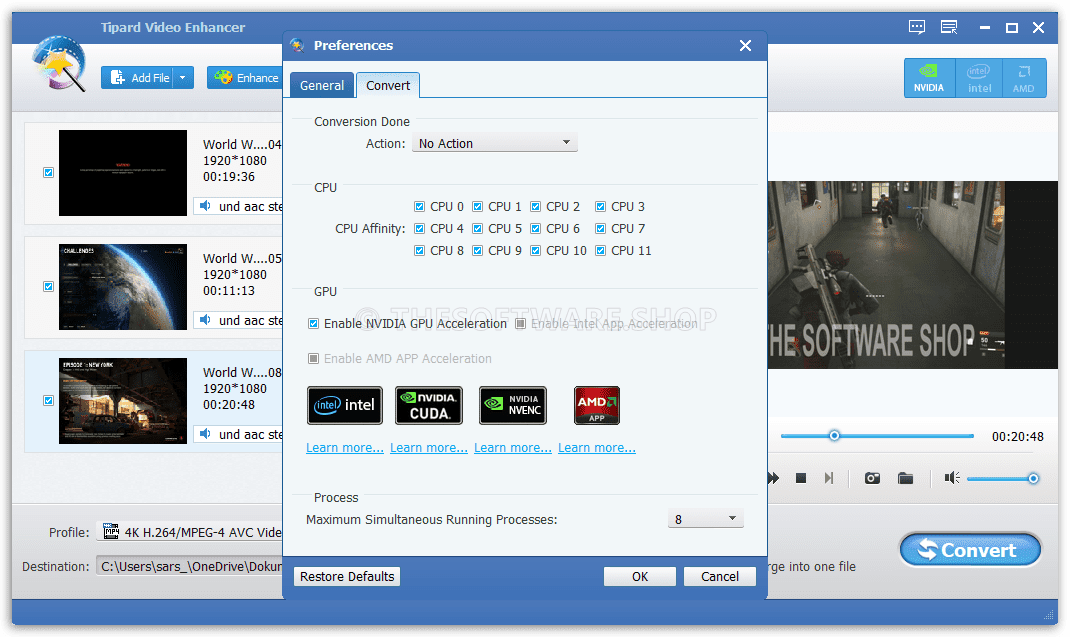Open Learn more link under Intel
Image resolution: width=1070 pixels, height=637 pixels.
(345, 448)
